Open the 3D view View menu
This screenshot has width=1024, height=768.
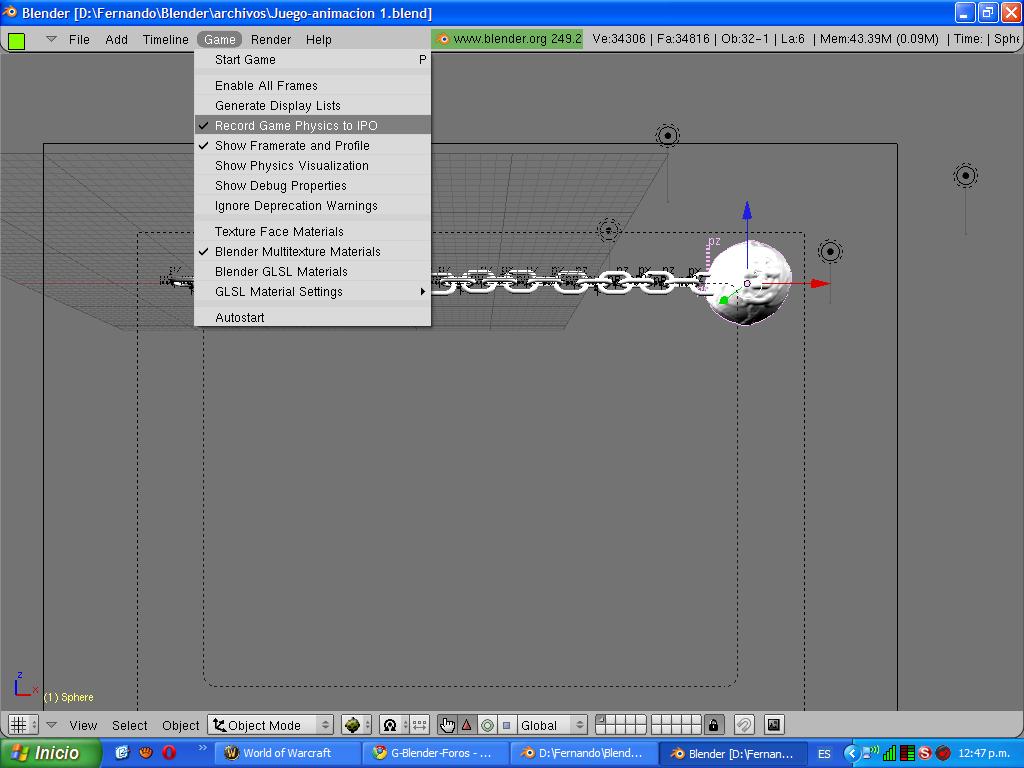[83, 726]
